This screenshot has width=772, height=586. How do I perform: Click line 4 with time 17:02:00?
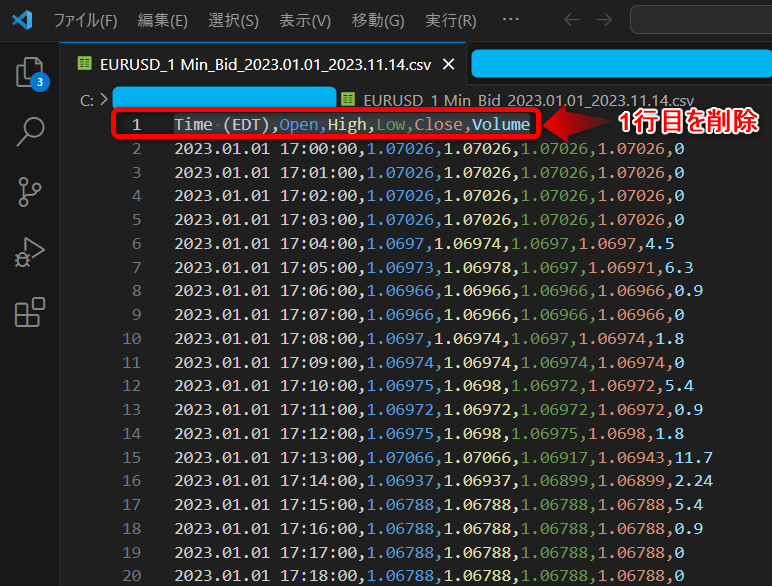pyautogui.click(x=429, y=196)
